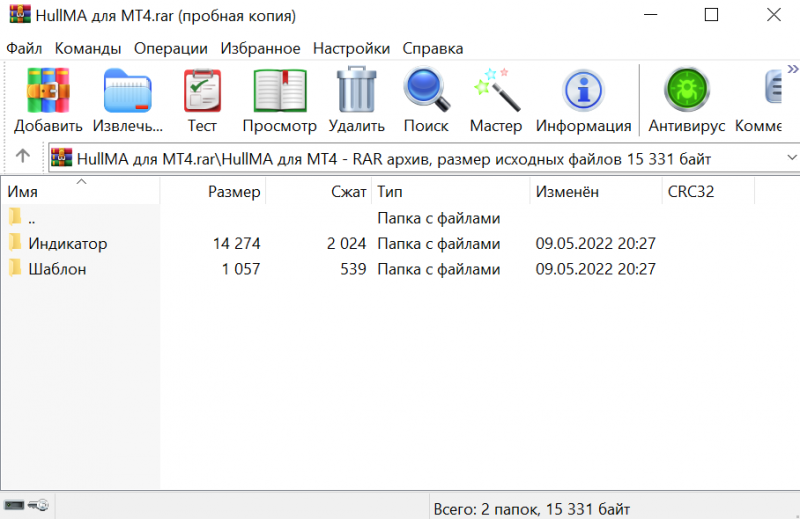
Task: Click the Удалить trash bin icon
Action: click(356, 89)
